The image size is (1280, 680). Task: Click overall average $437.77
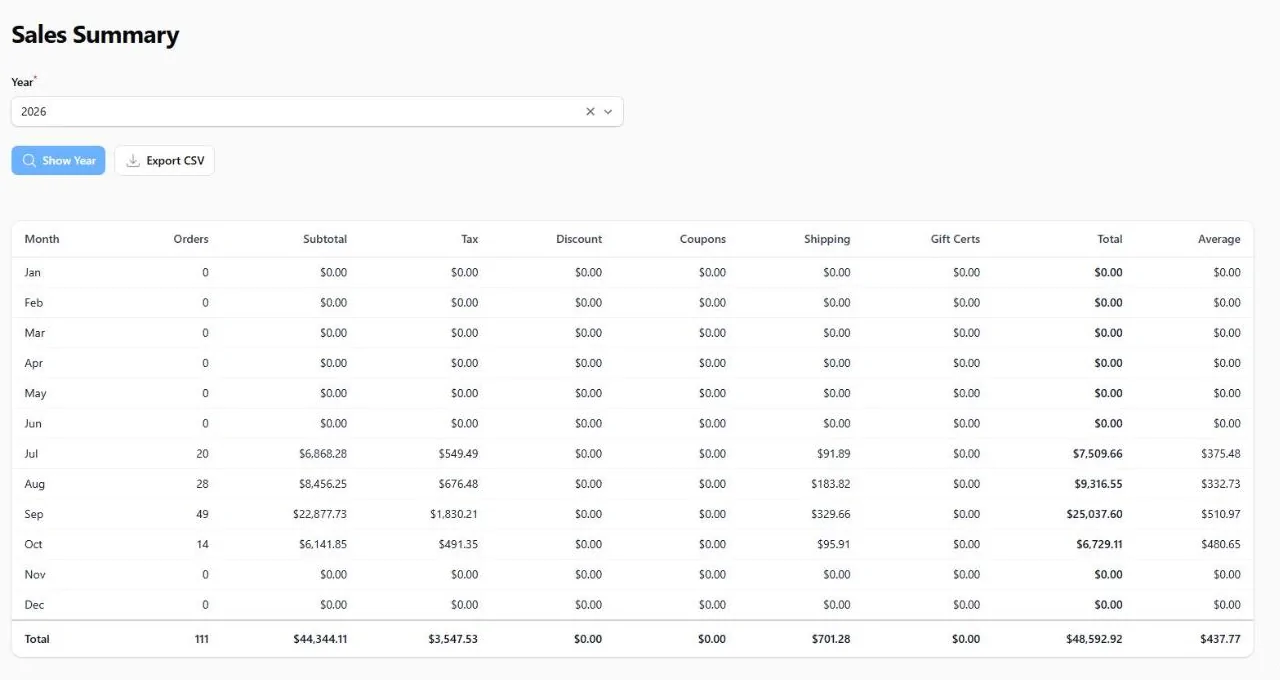pyautogui.click(x=1221, y=639)
